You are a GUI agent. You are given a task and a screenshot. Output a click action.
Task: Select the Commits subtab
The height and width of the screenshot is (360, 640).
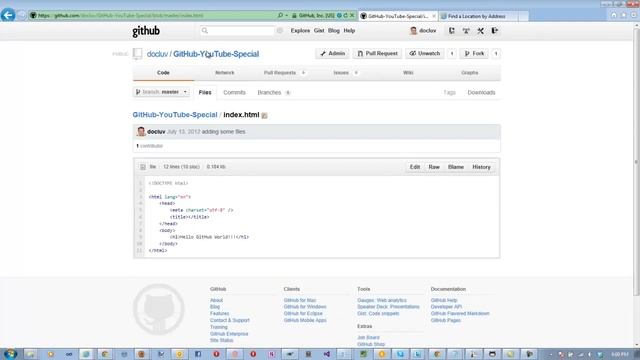tap(234, 93)
